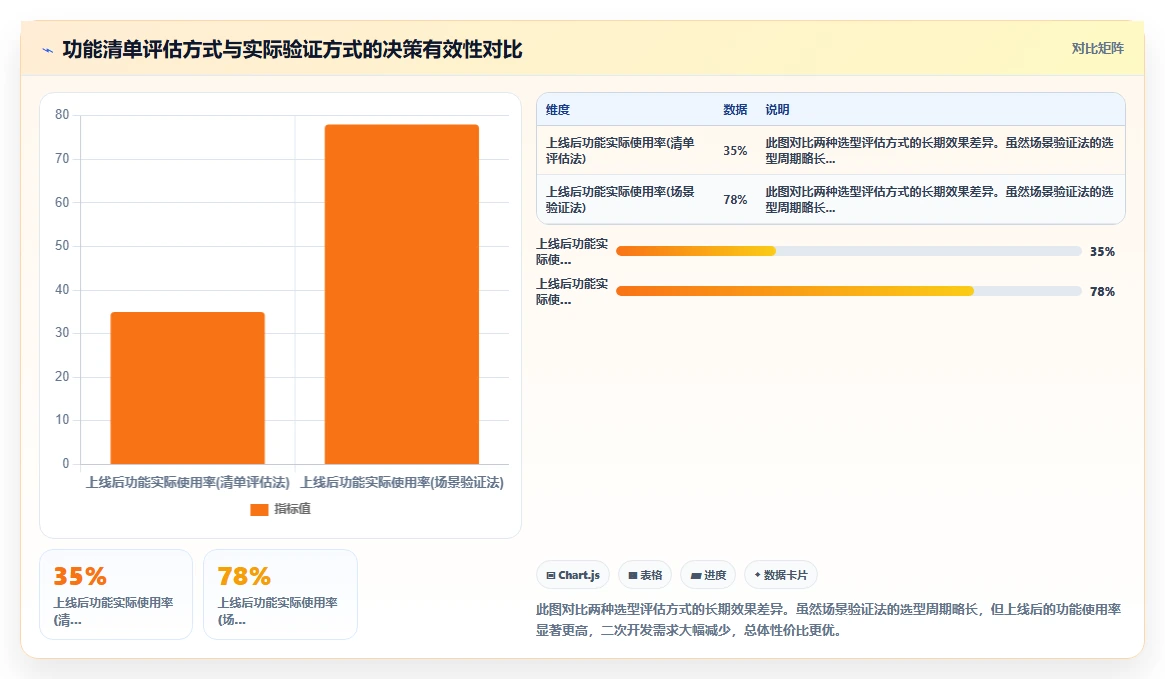1165x679 pixels.
Task: Click the small blue icon beside the title
Action: pos(48,51)
